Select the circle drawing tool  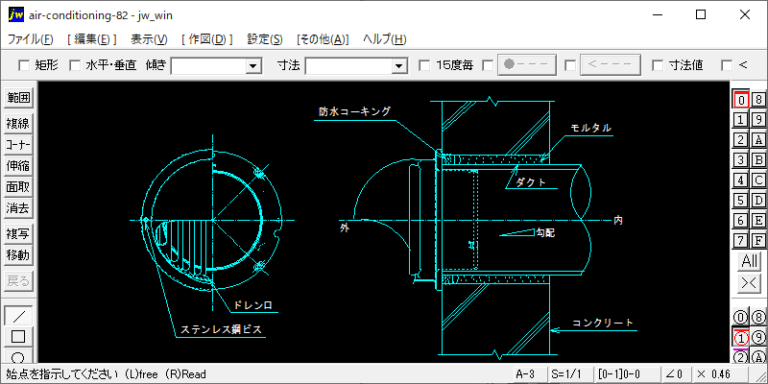(x=19, y=356)
